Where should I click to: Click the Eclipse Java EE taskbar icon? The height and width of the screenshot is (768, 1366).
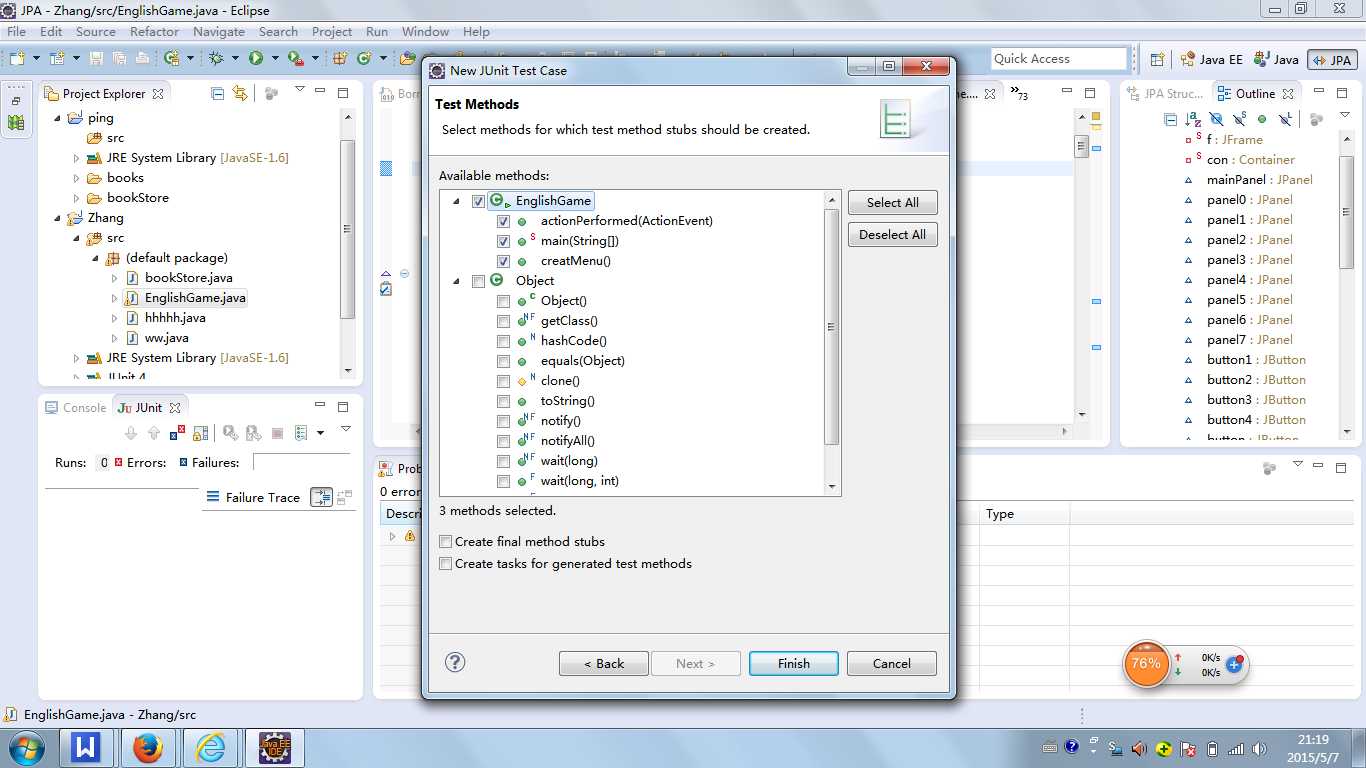pos(274,748)
